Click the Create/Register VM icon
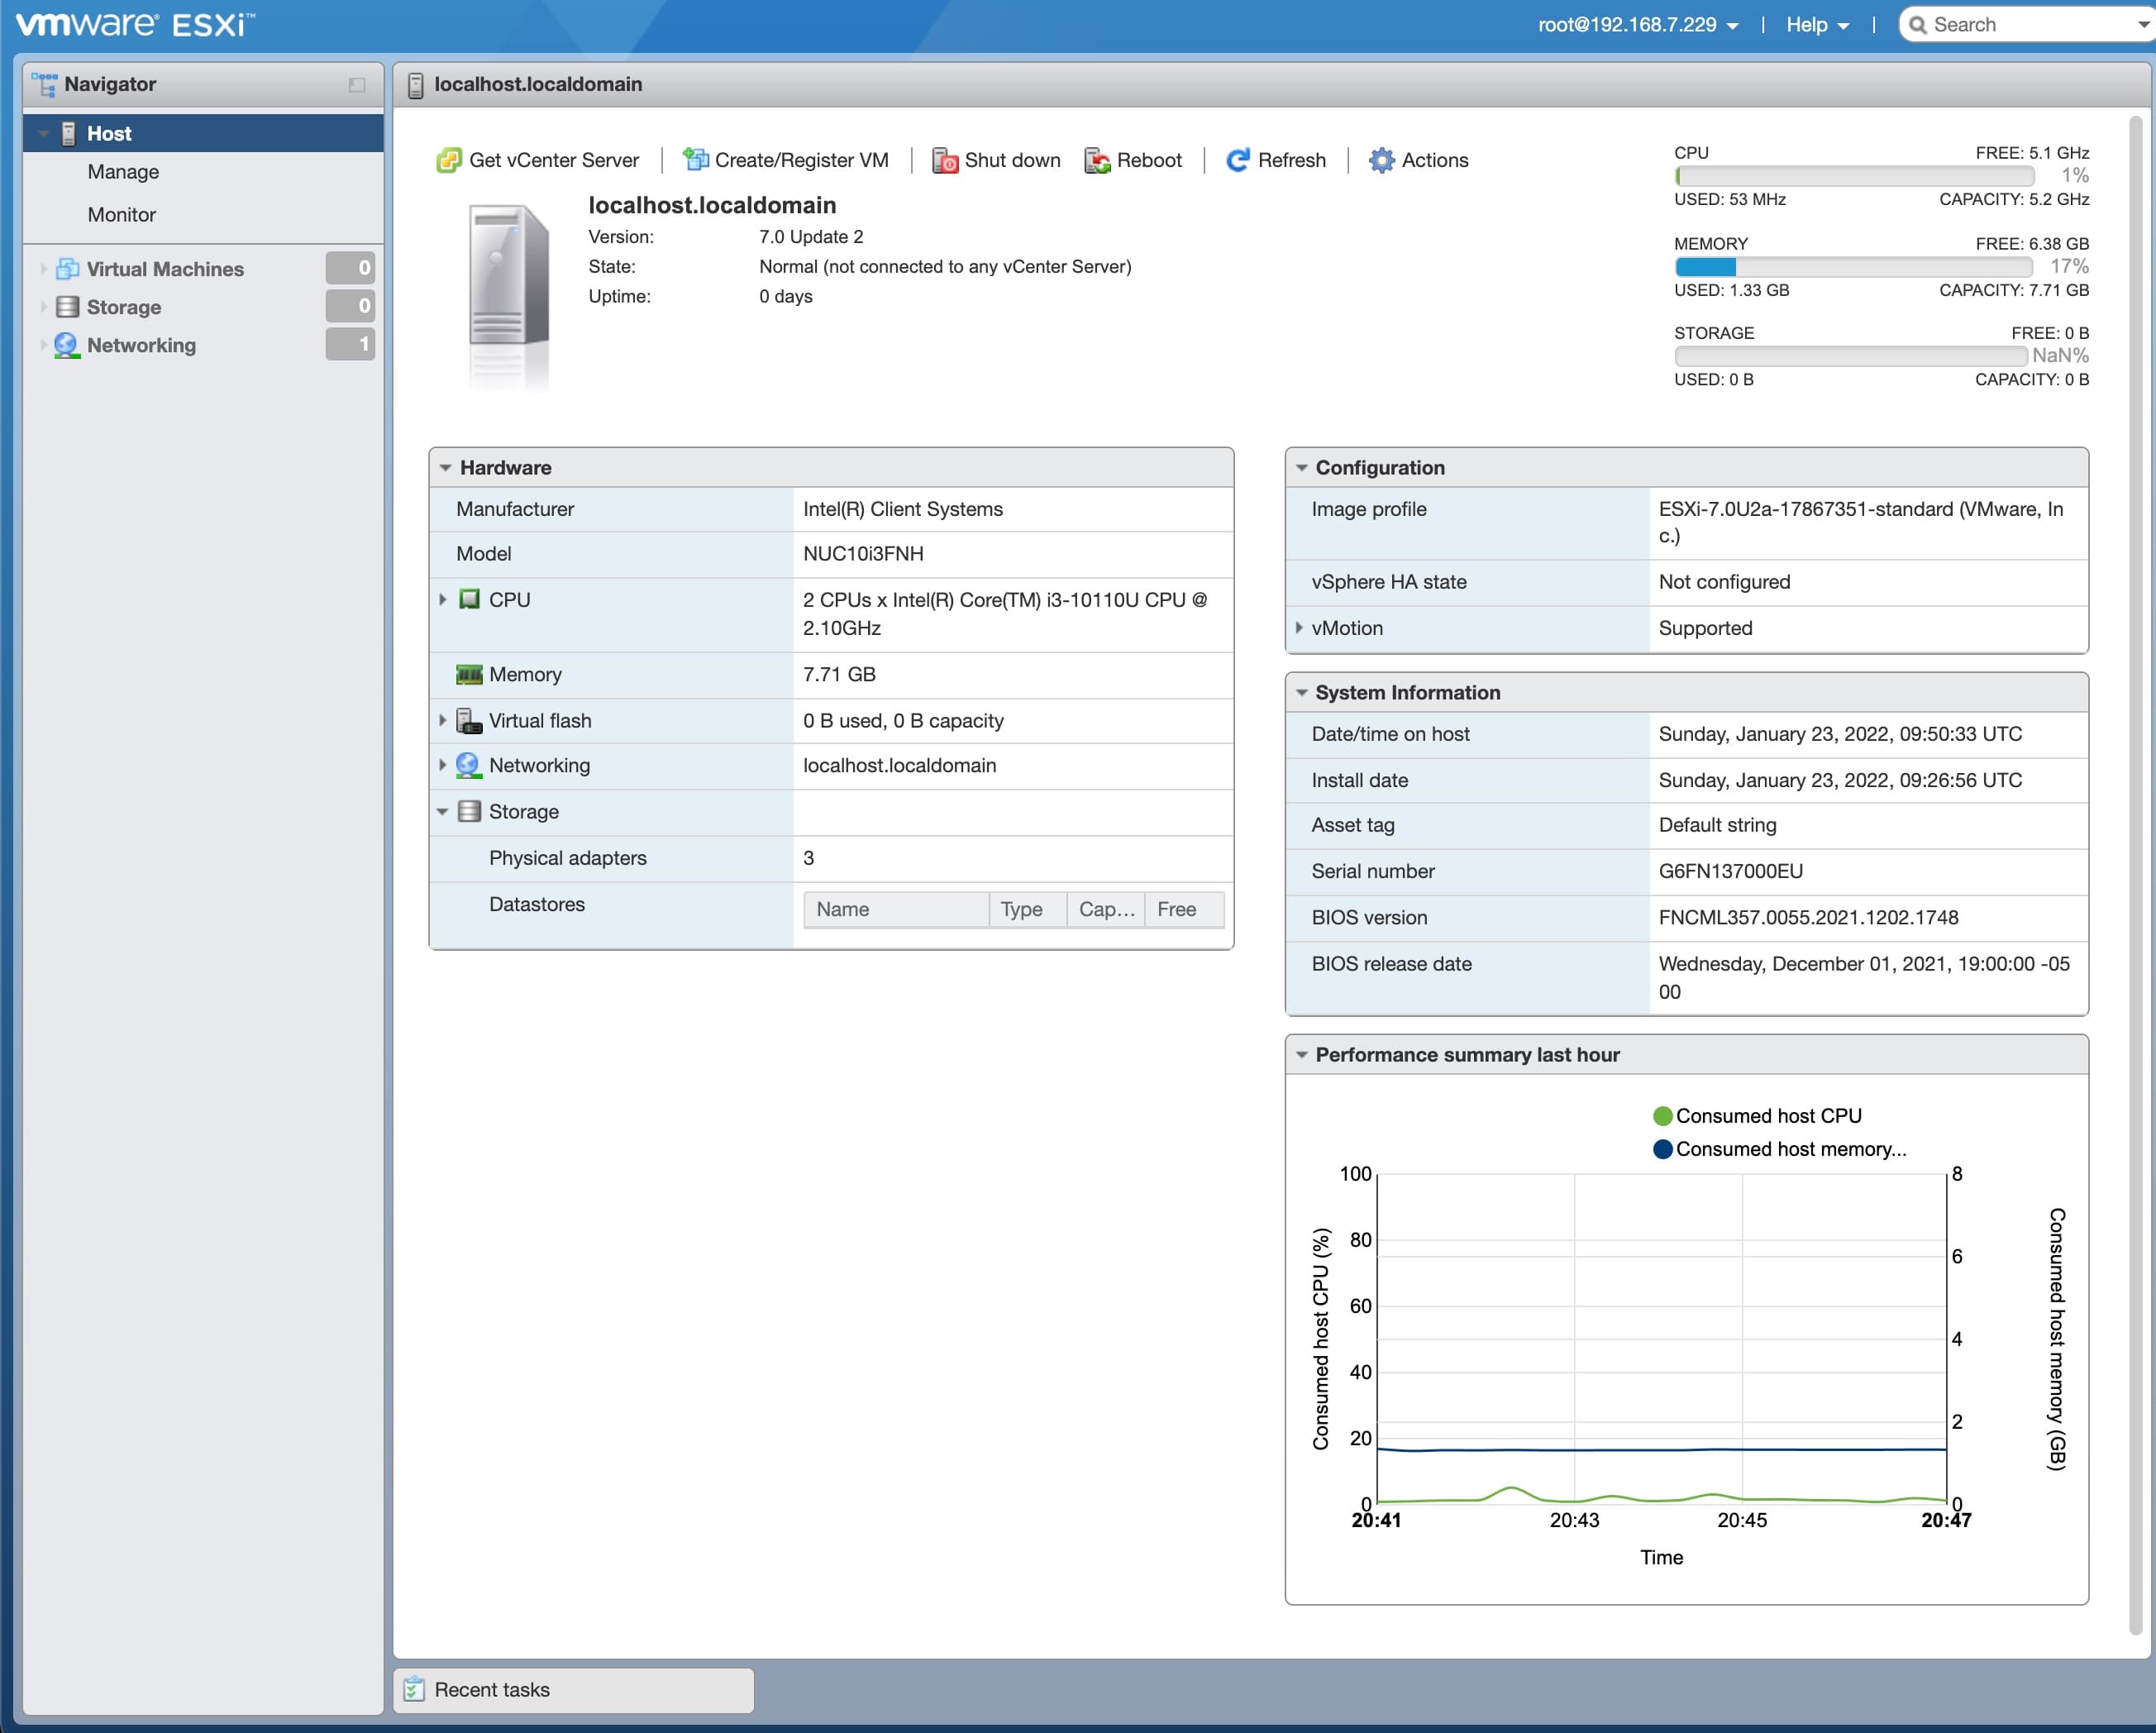 [695, 160]
